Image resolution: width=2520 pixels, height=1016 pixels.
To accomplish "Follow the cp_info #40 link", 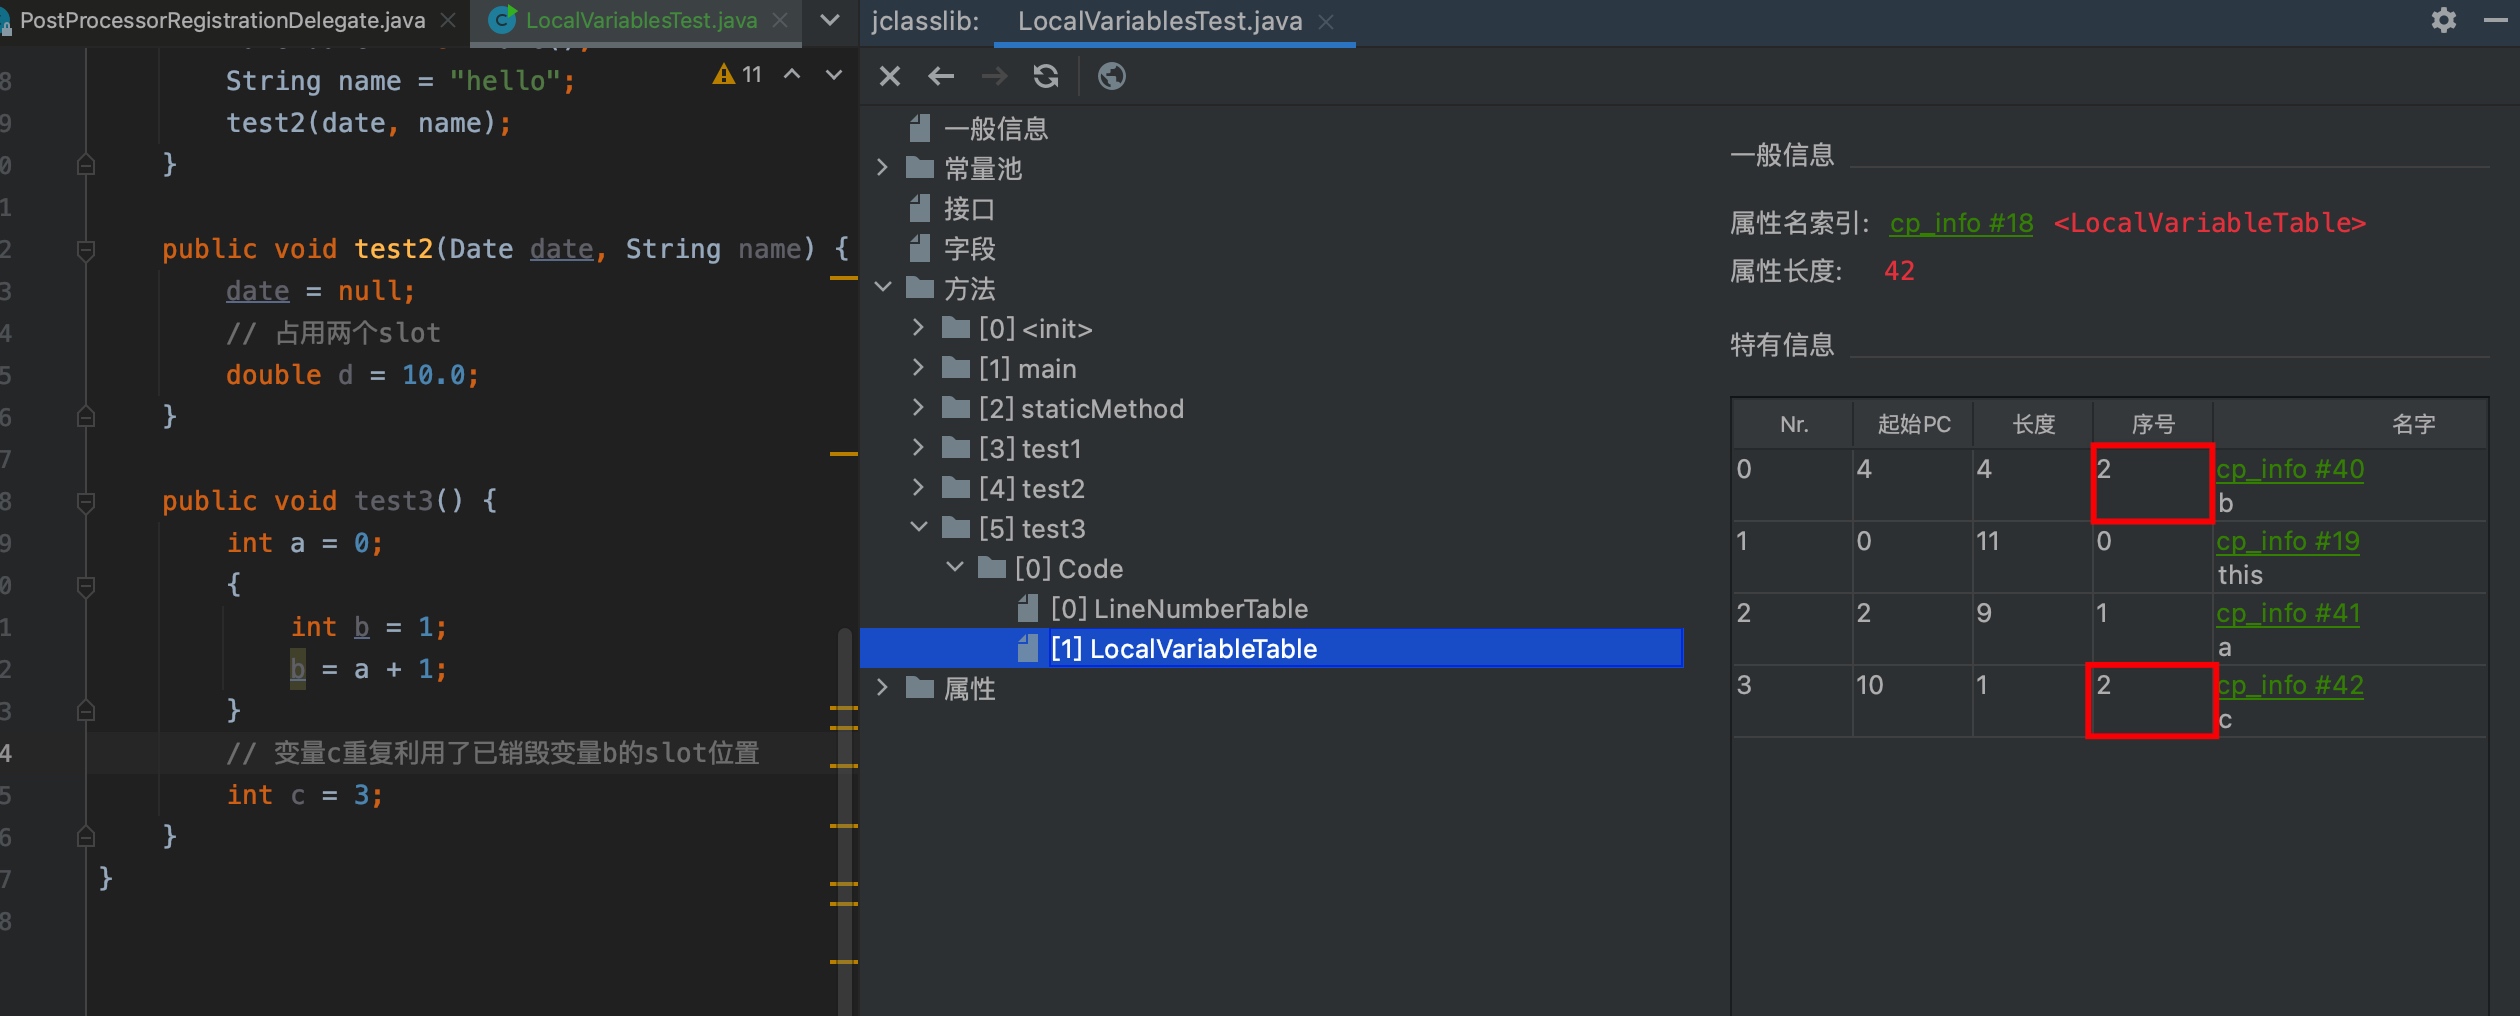I will (x=2289, y=469).
